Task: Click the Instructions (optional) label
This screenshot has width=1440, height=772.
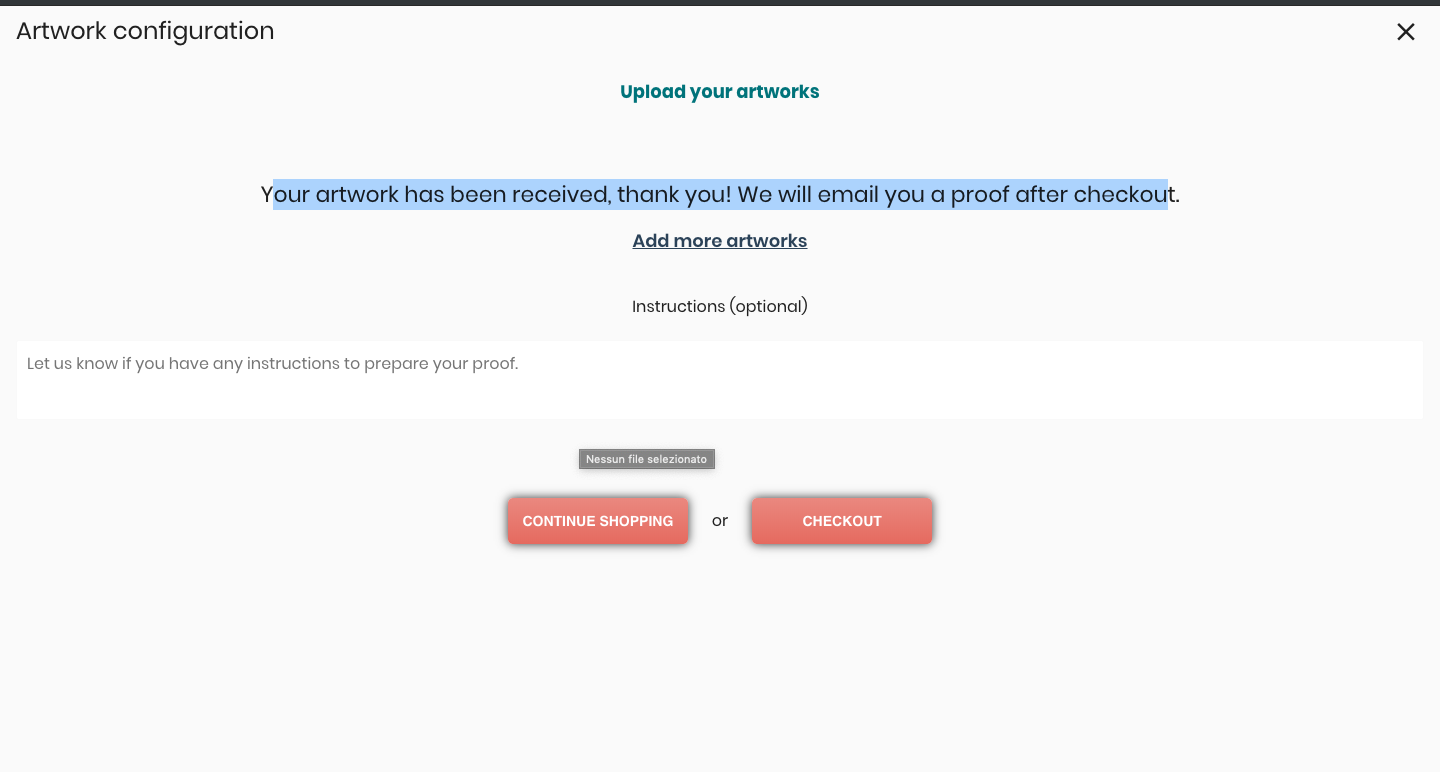Action: click(719, 306)
